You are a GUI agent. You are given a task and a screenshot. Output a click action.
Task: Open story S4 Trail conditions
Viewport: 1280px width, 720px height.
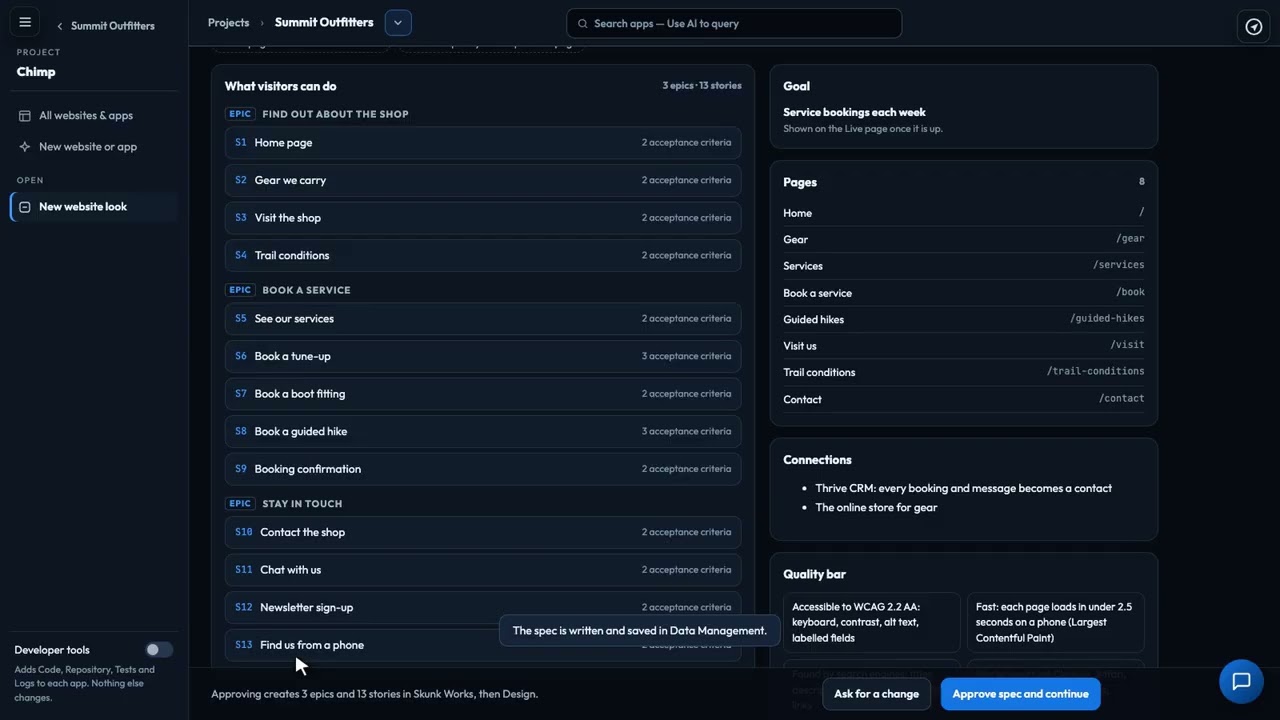483,255
